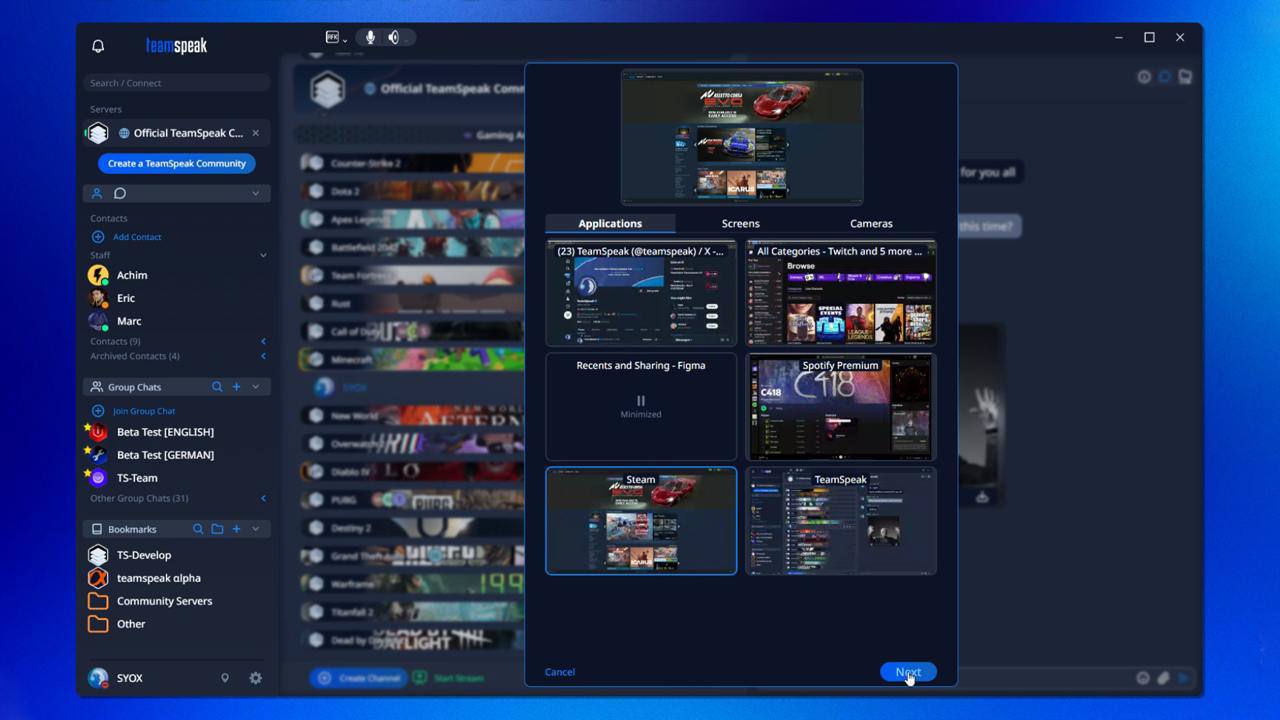Click the emoji icon in chat bar
The width and height of the screenshot is (1280, 720).
click(1143, 678)
